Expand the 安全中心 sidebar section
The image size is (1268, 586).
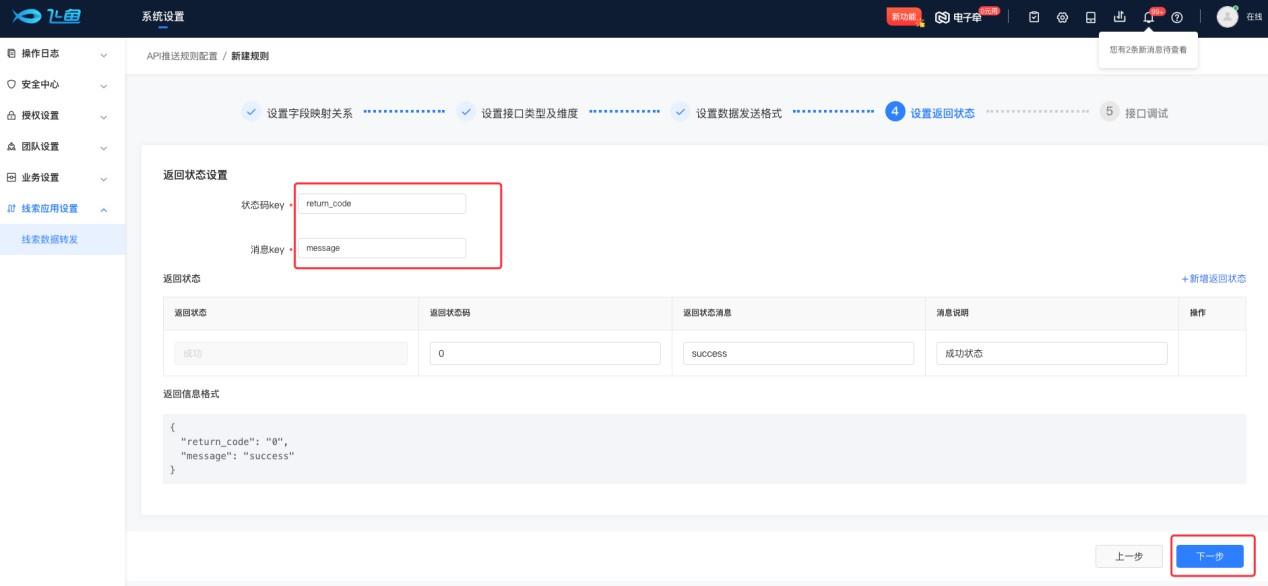(62, 84)
